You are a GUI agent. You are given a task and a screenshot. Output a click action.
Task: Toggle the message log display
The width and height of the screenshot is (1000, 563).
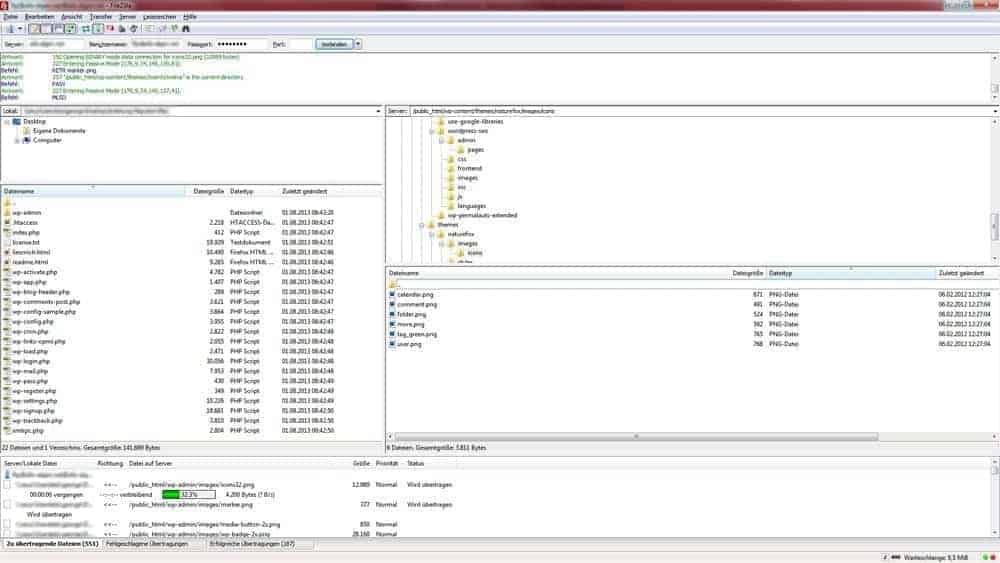(33, 30)
